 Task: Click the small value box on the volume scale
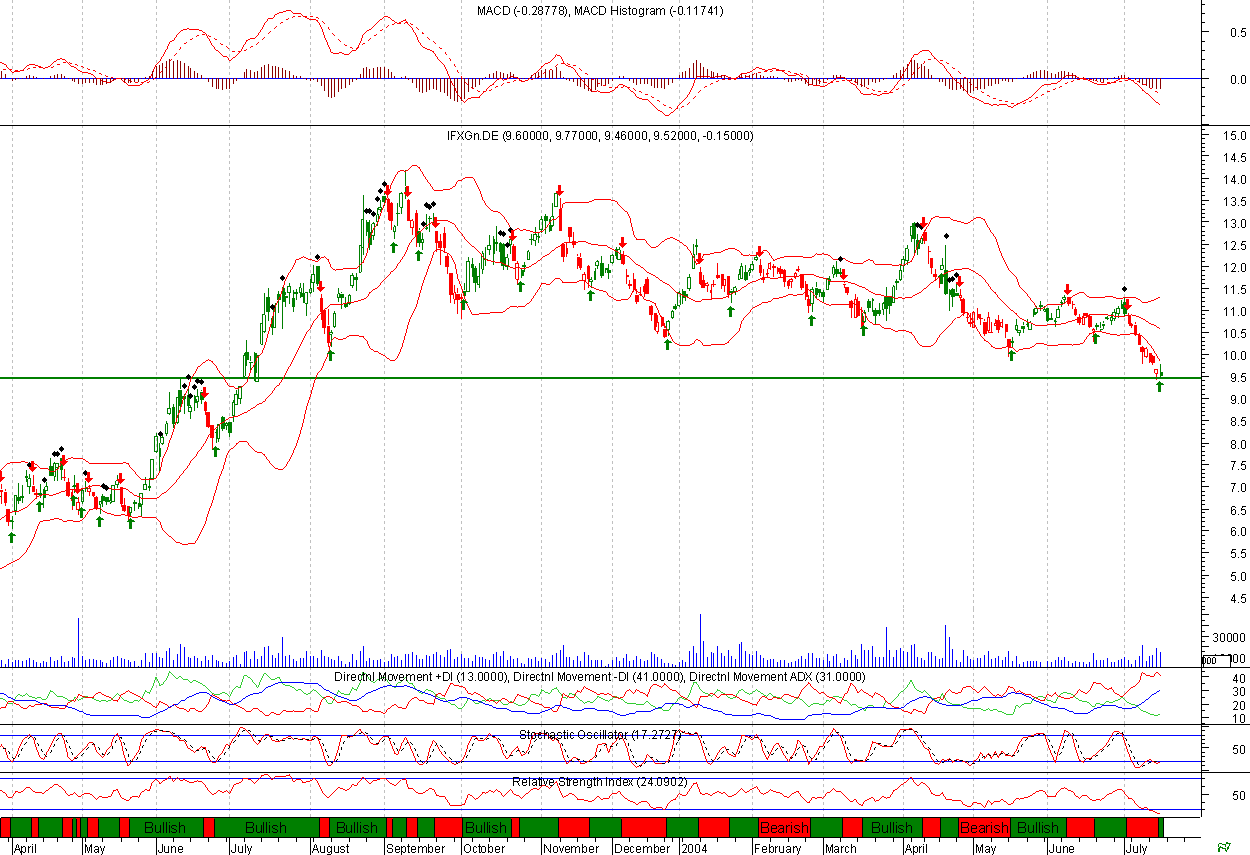(x=1216, y=660)
